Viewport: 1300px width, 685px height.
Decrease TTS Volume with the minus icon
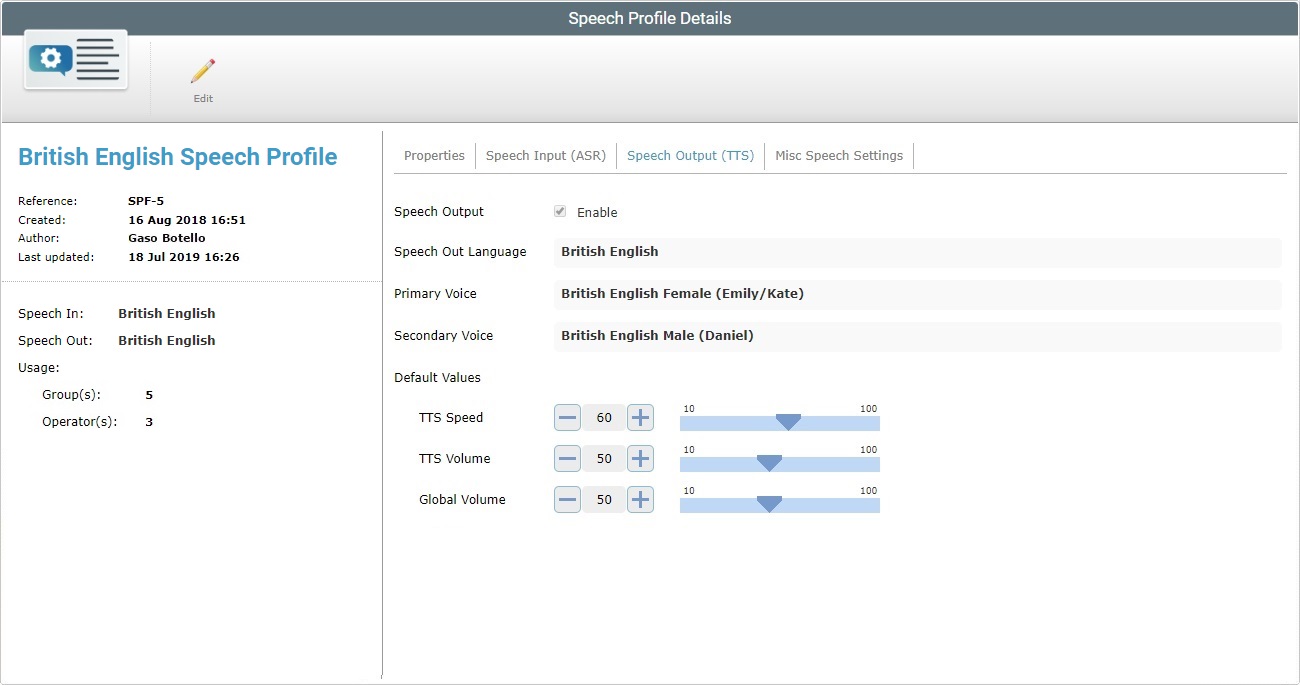[566, 458]
